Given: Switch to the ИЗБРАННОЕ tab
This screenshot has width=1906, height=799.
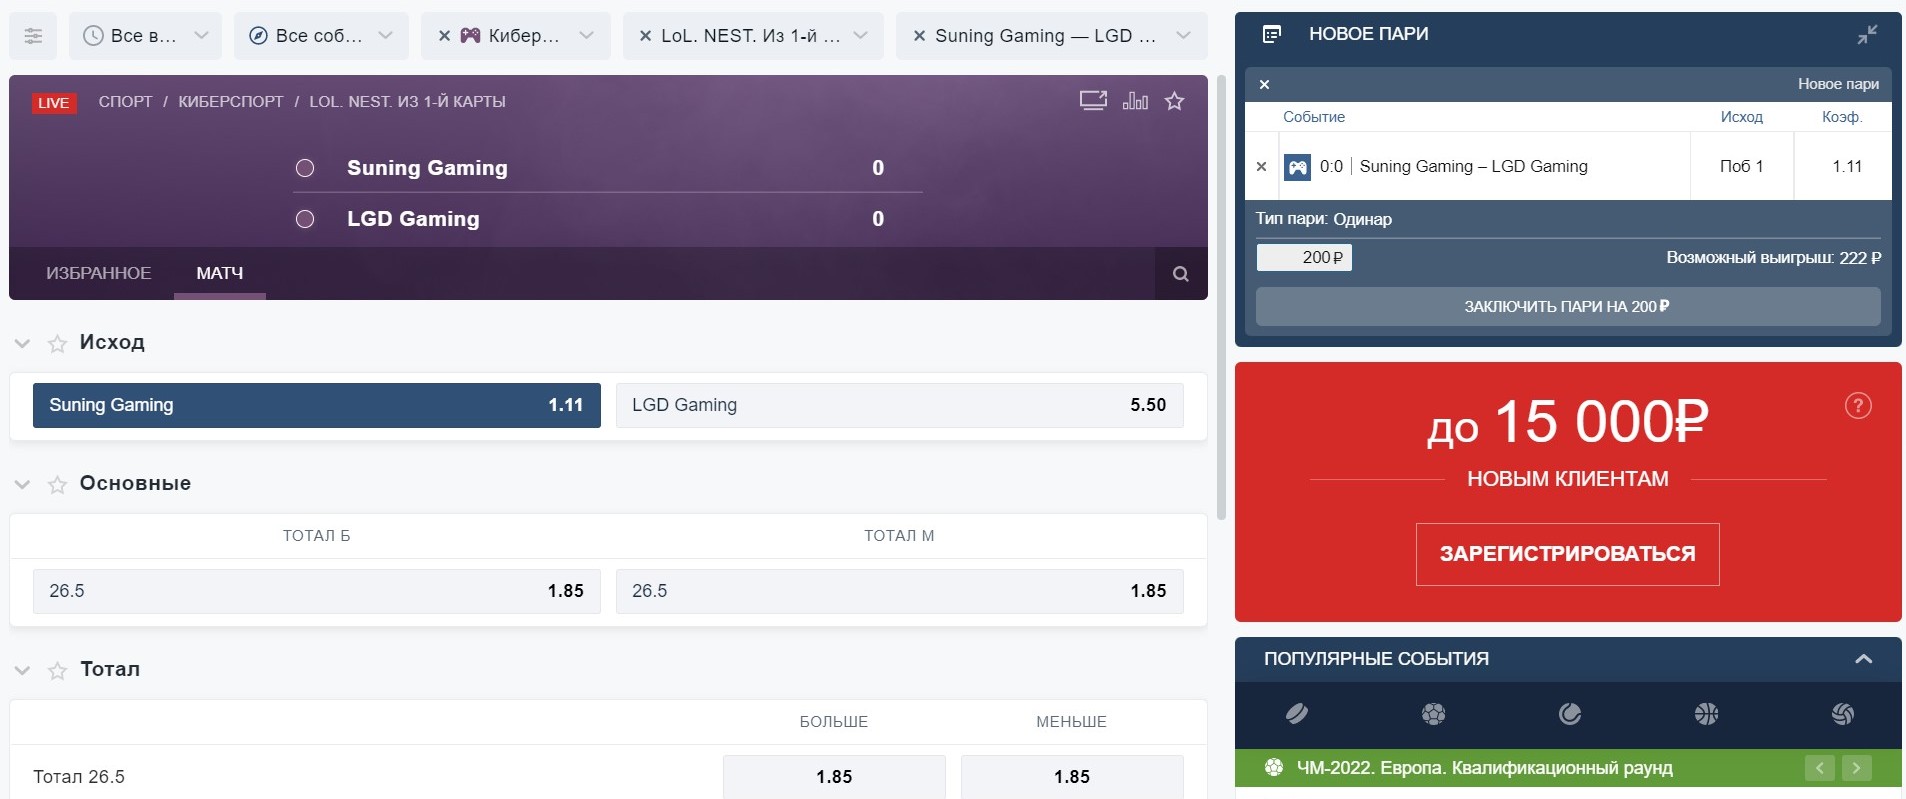Looking at the screenshot, I should [x=99, y=273].
